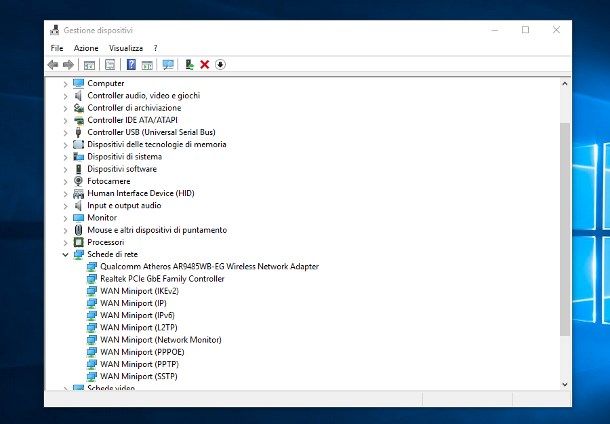This screenshot has width=610, height=424.
Task: Click the disable device down-arrow icon
Action: pyautogui.click(x=220, y=65)
